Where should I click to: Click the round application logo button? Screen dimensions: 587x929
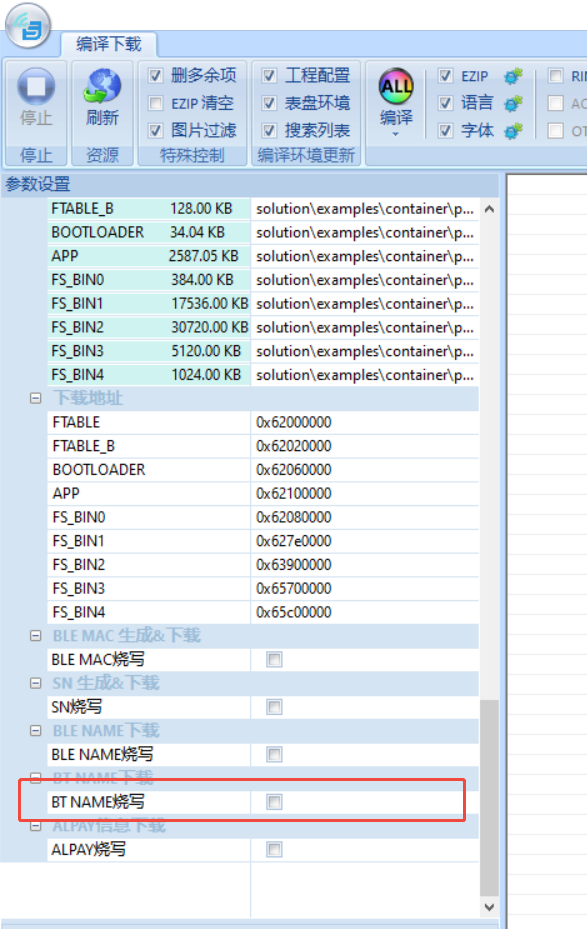coord(28,25)
